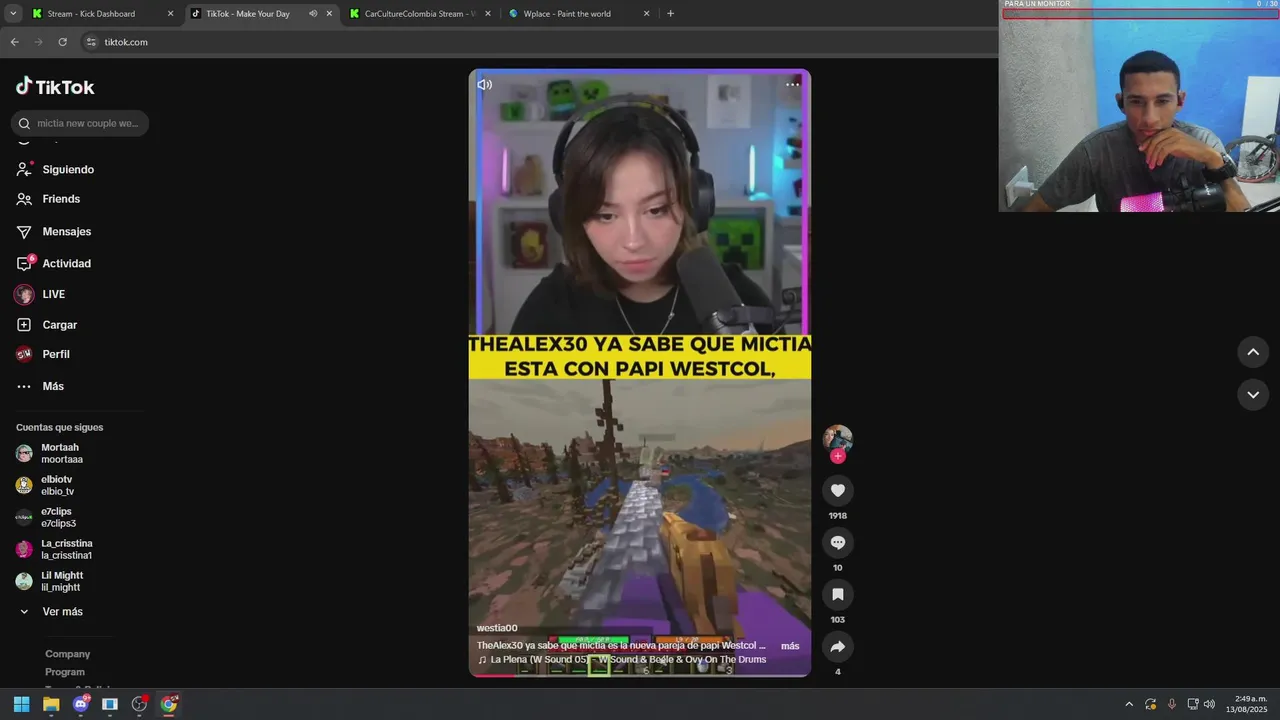Open site information icon in address bar

point(91,42)
